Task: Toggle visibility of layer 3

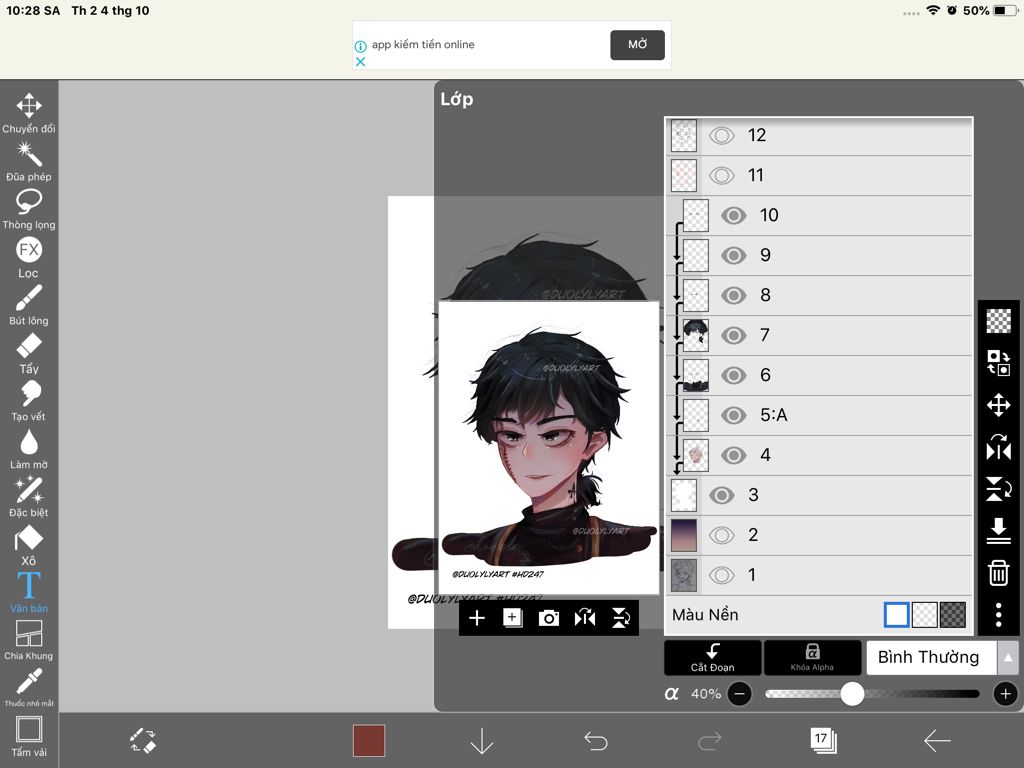Action: [x=722, y=495]
